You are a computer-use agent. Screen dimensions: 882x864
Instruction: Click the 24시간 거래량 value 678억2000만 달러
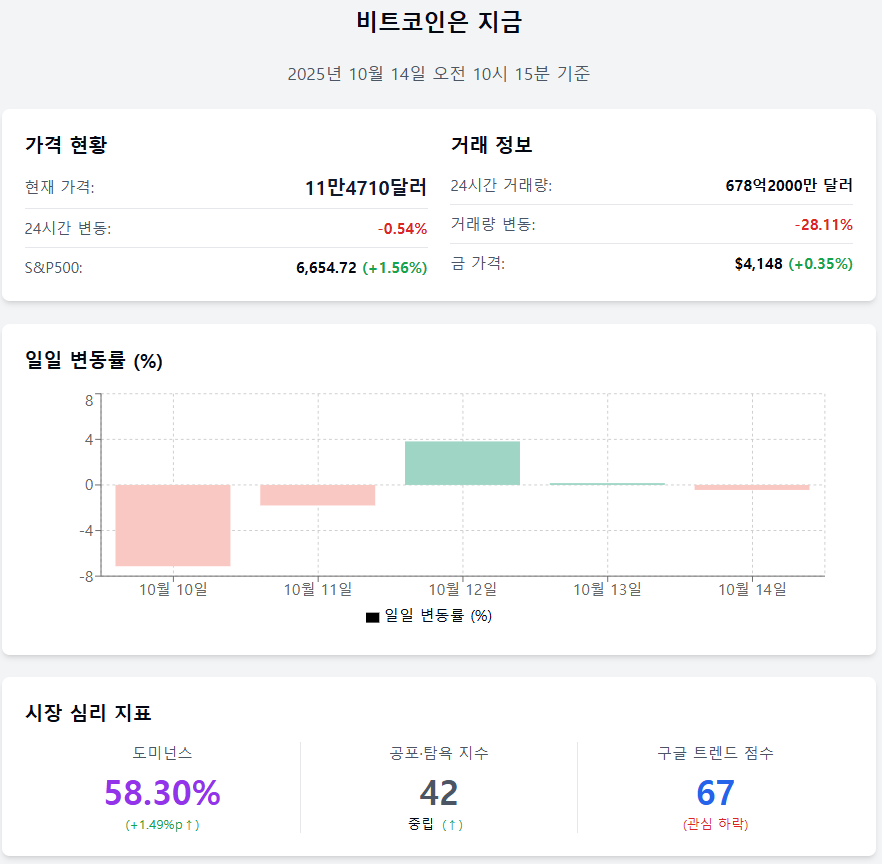coord(789,185)
